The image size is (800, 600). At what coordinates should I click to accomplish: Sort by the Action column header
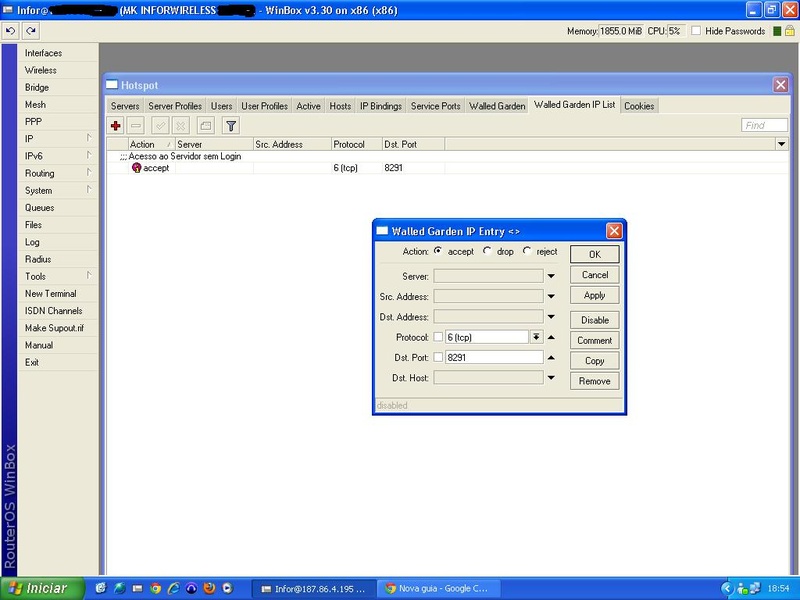click(151, 144)
